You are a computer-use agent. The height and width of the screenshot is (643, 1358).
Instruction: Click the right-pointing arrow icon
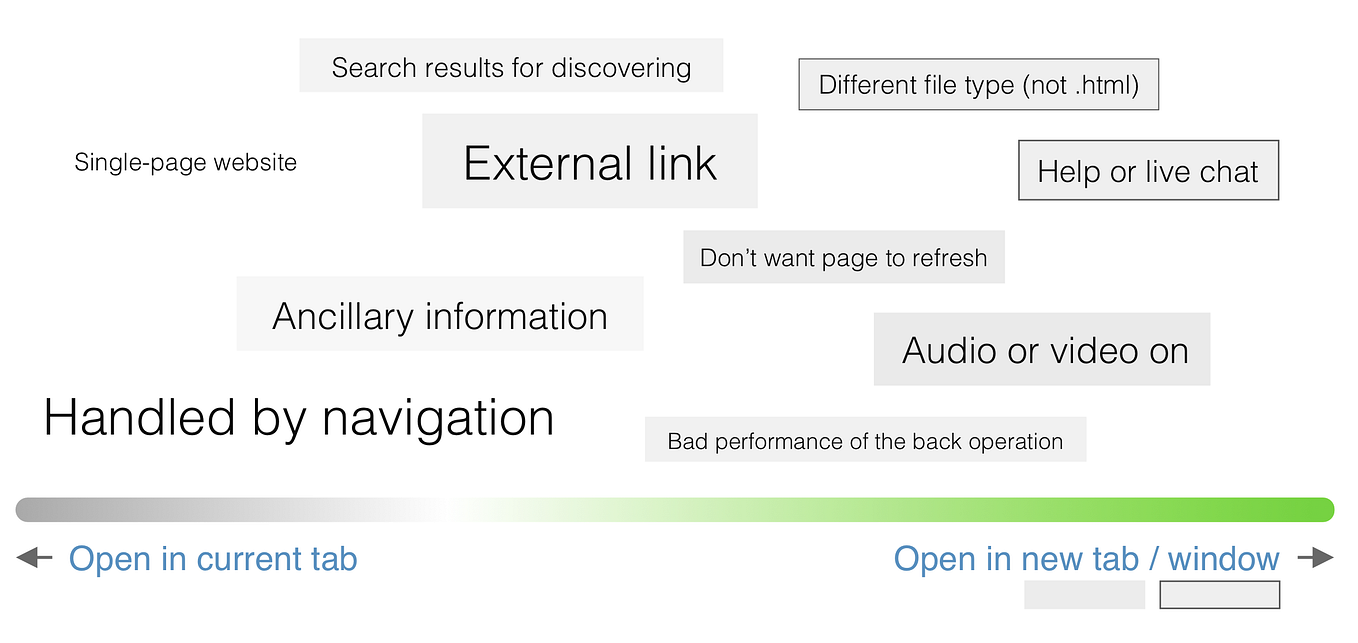tap(1316, 558)
